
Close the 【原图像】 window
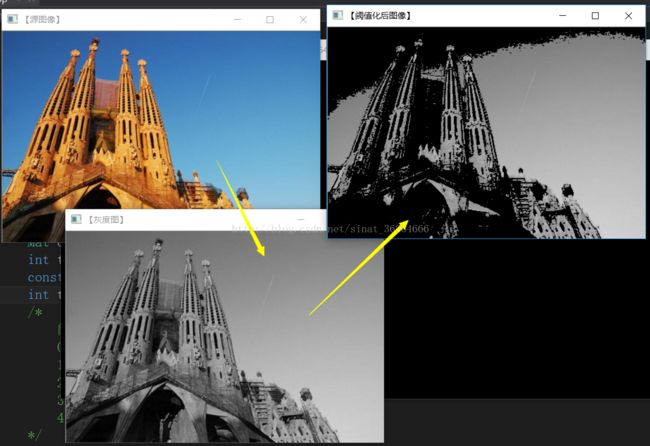303,19
